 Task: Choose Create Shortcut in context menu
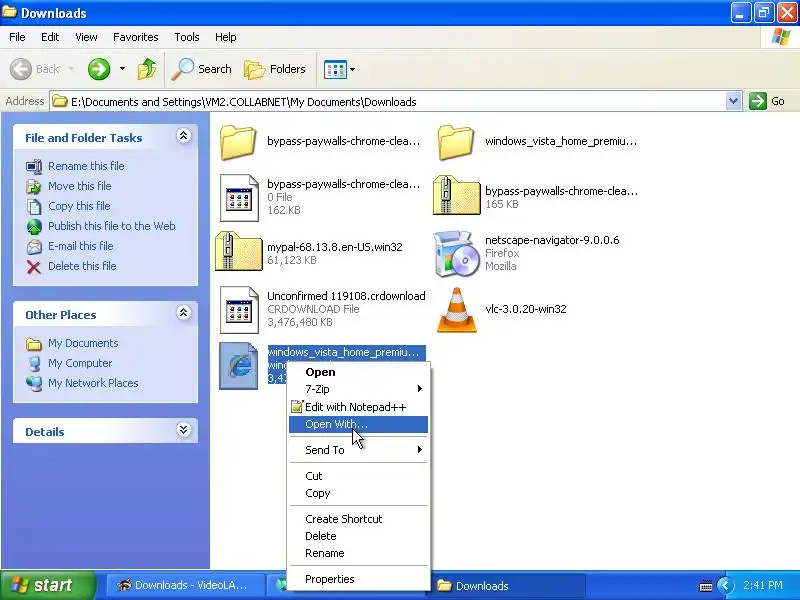(x=358, y=519)
